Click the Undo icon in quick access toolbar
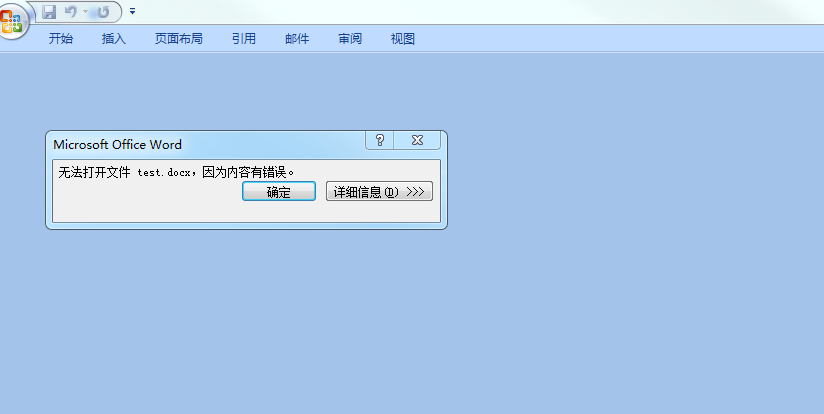This screenshot has width=824, height=414. (x=70, y=12)
